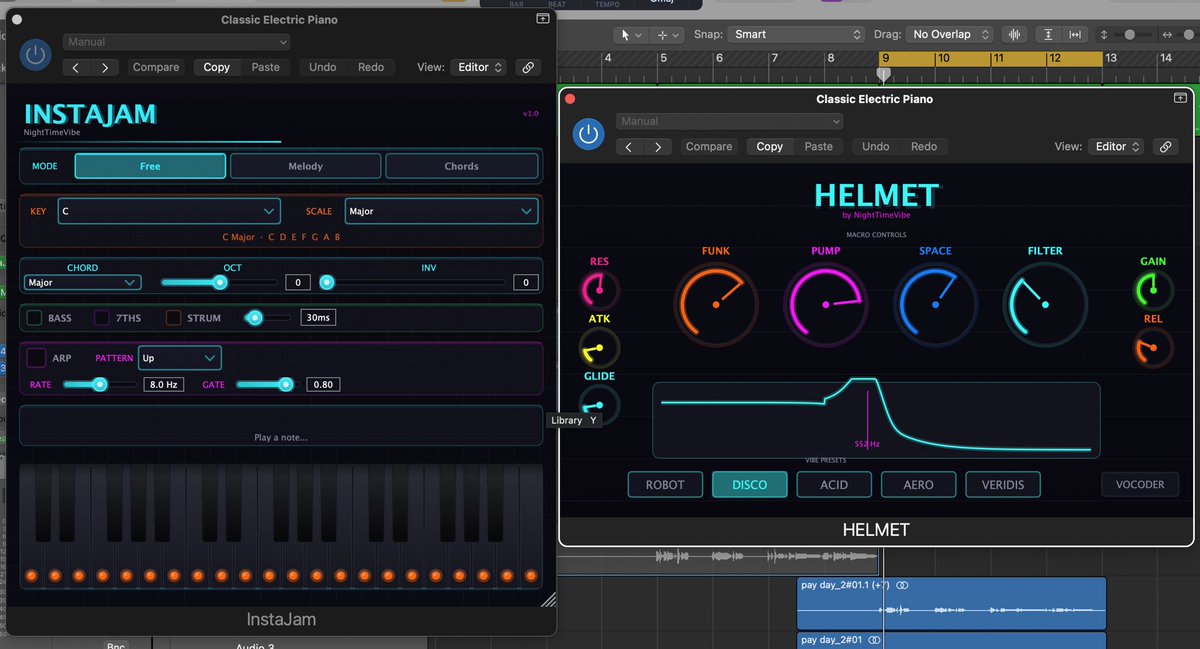Image resolution: width=1200 pixels, height=649 pixels.
Task: Open the Manual preset dropdown in HELMET
Action: [x=730, y=121]
